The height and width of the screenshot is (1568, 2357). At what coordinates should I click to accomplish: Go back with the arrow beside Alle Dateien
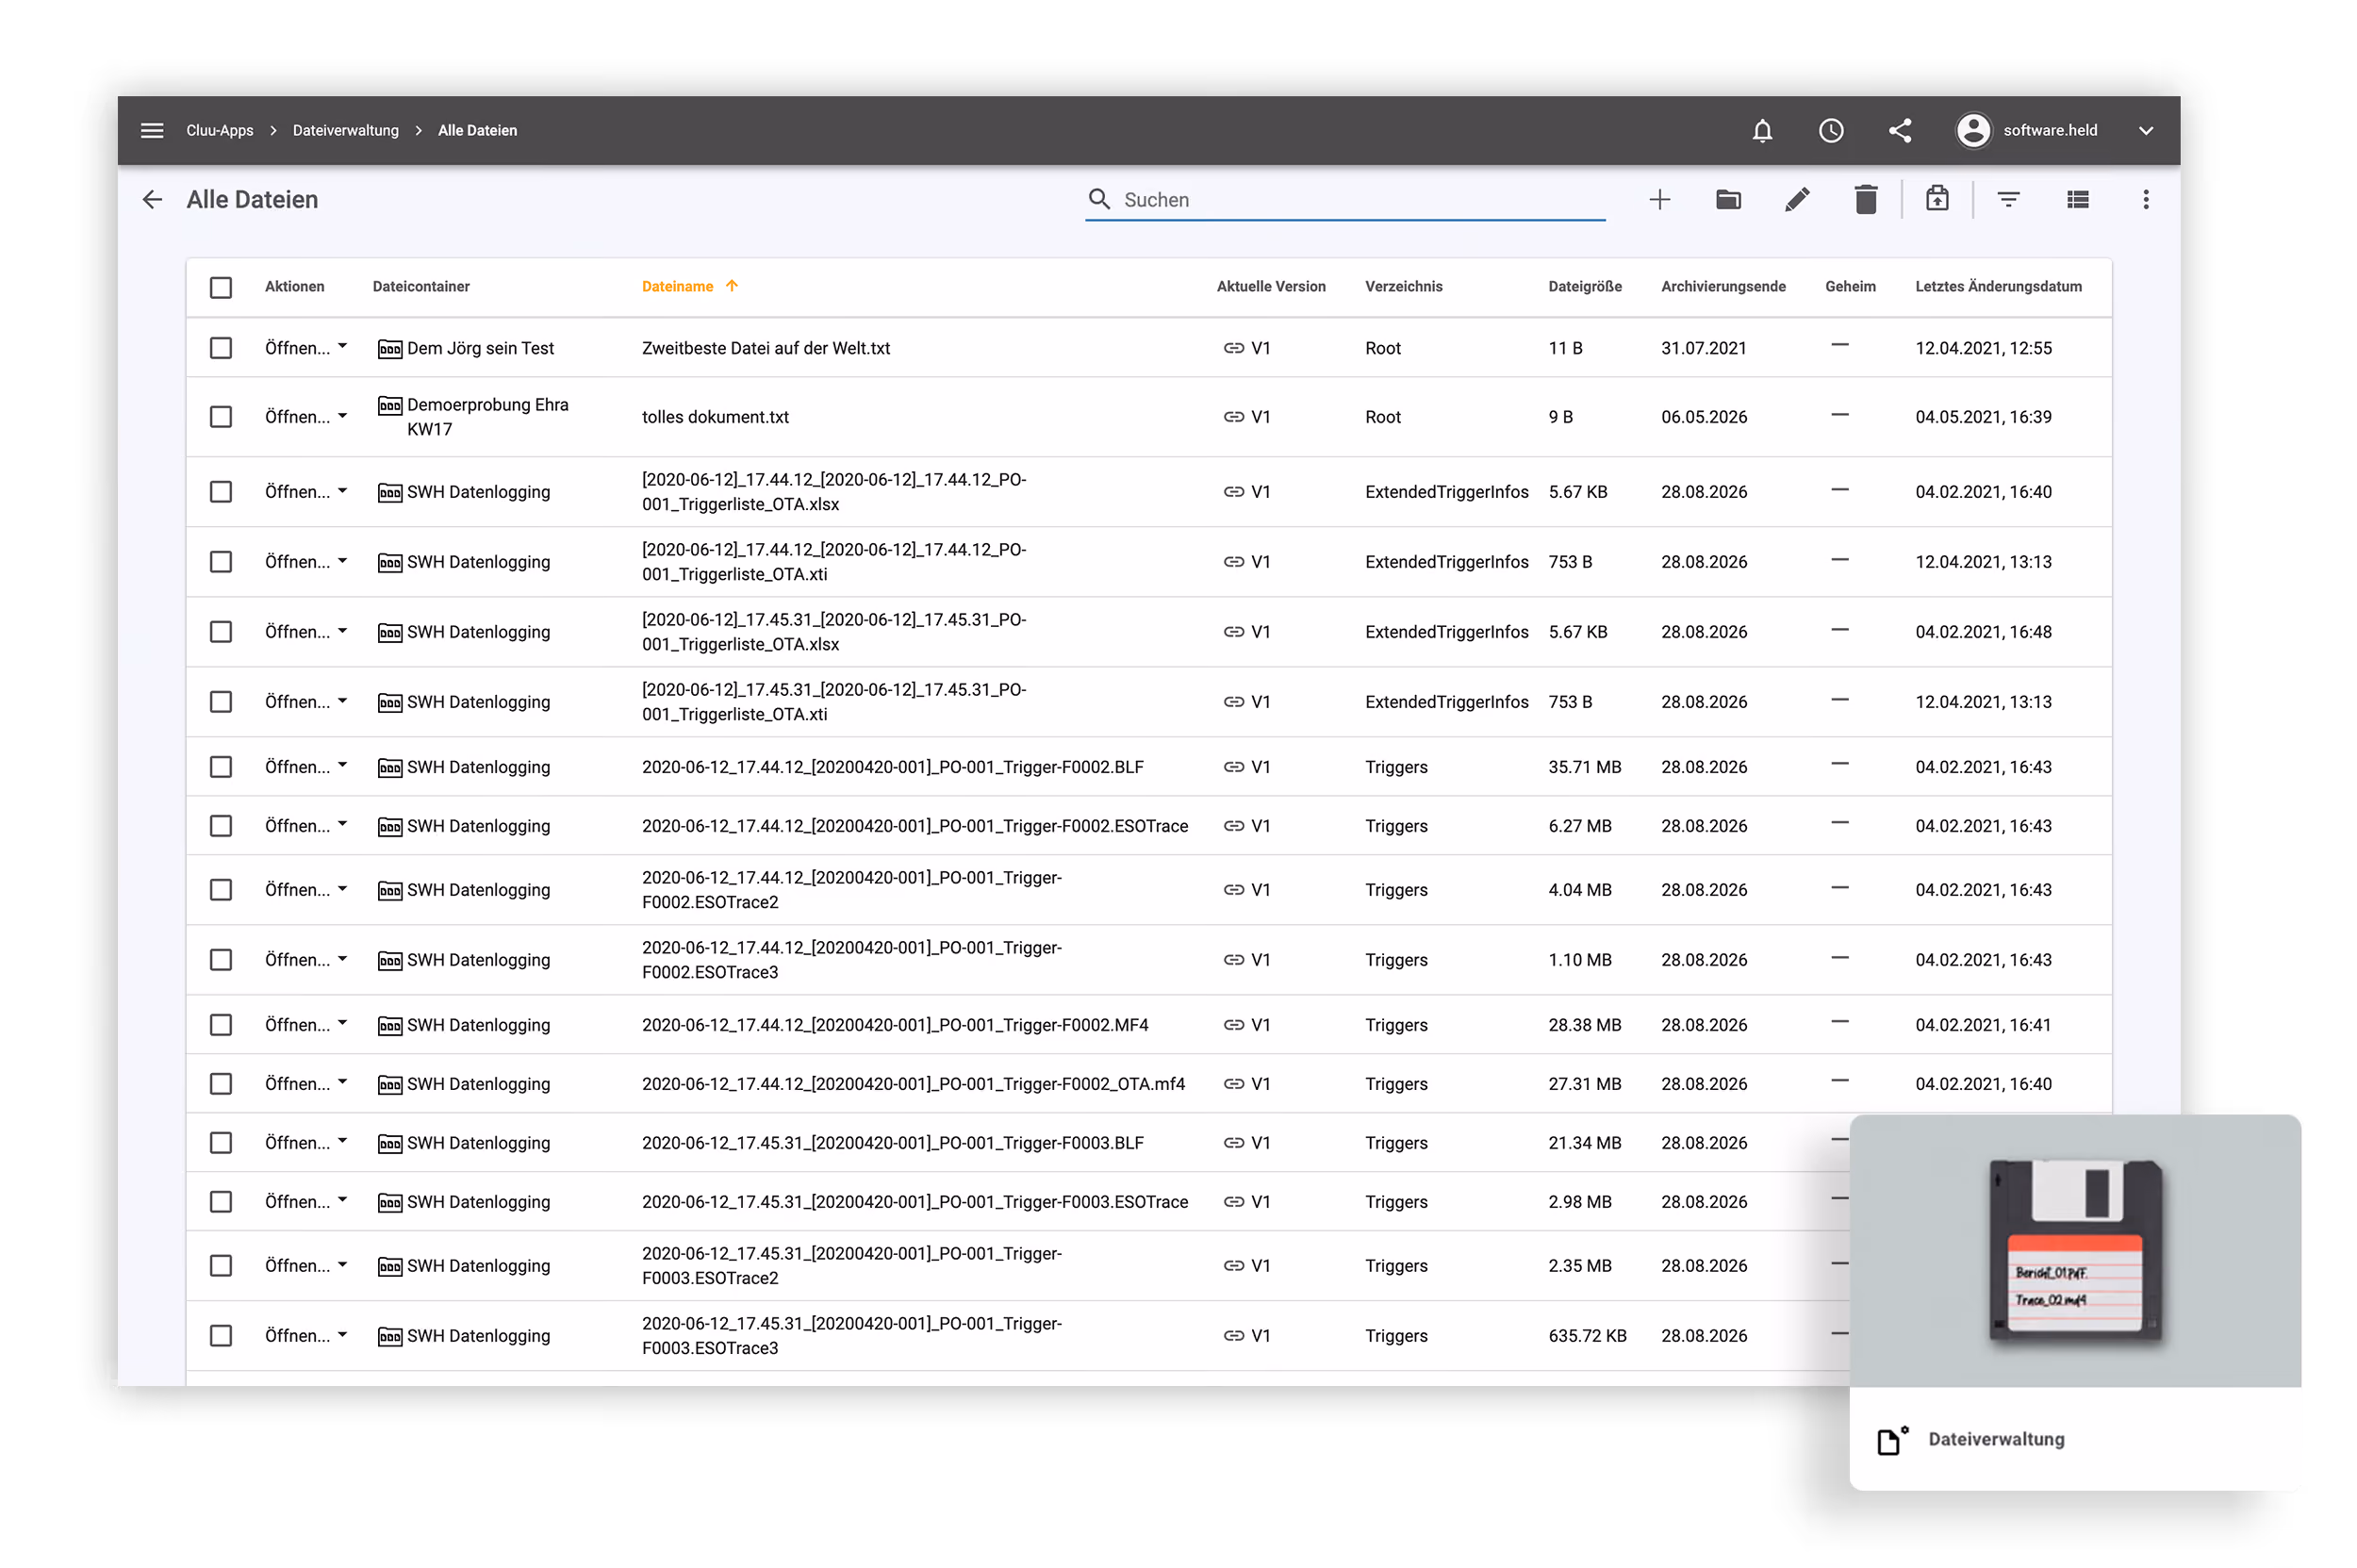(152, 199)
